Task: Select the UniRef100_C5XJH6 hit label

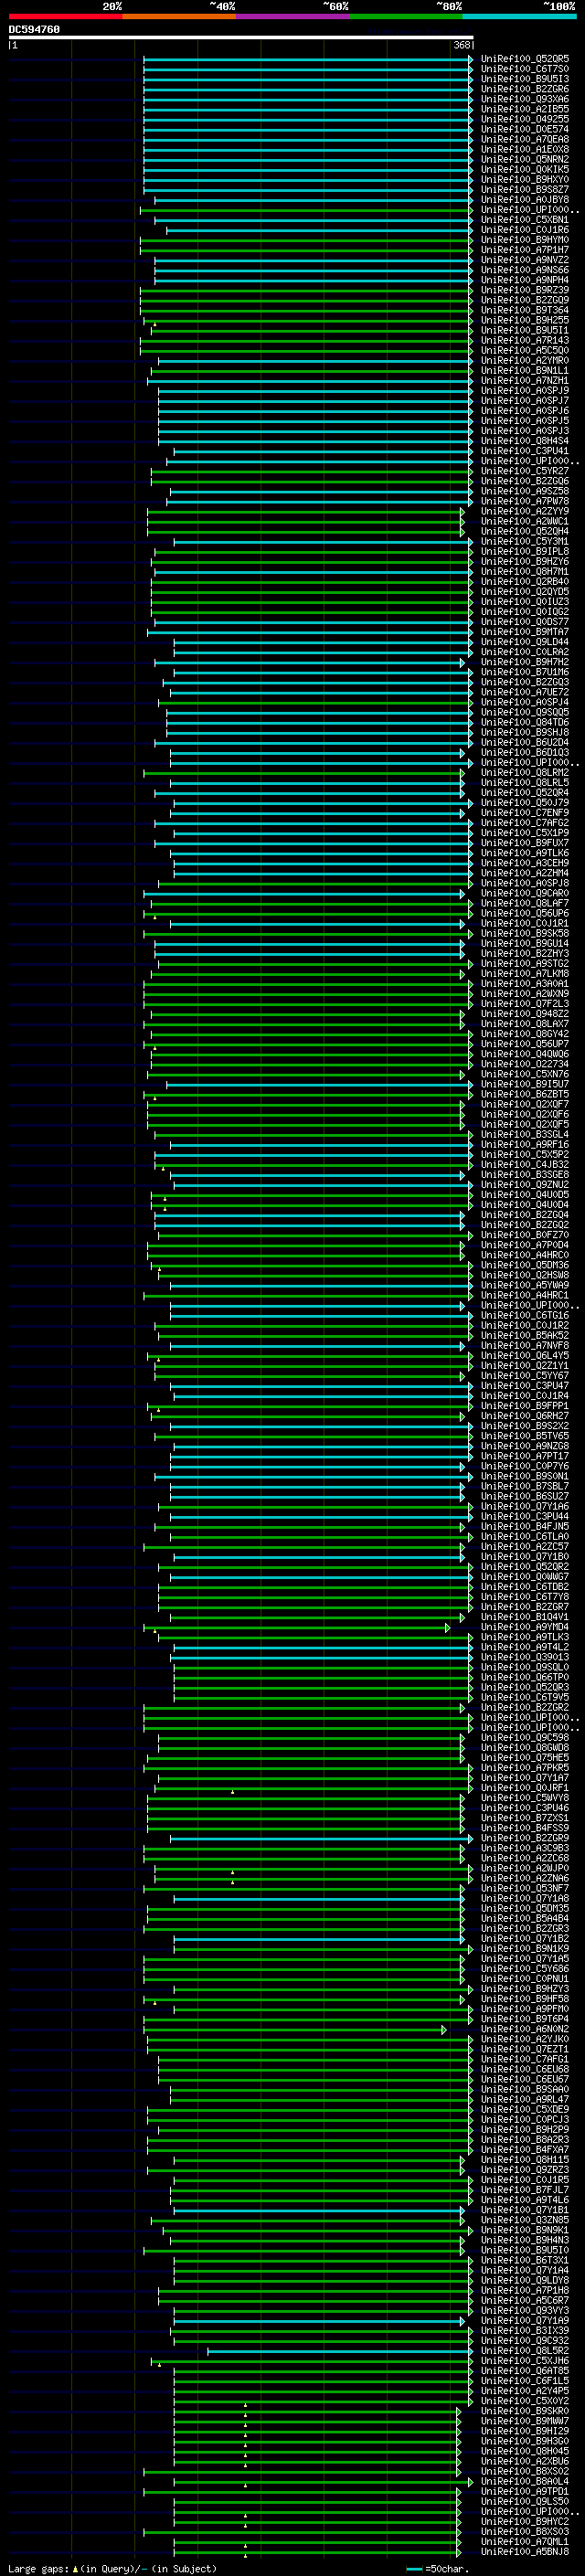Action: pyautogui.click(x=525, y=2361)
